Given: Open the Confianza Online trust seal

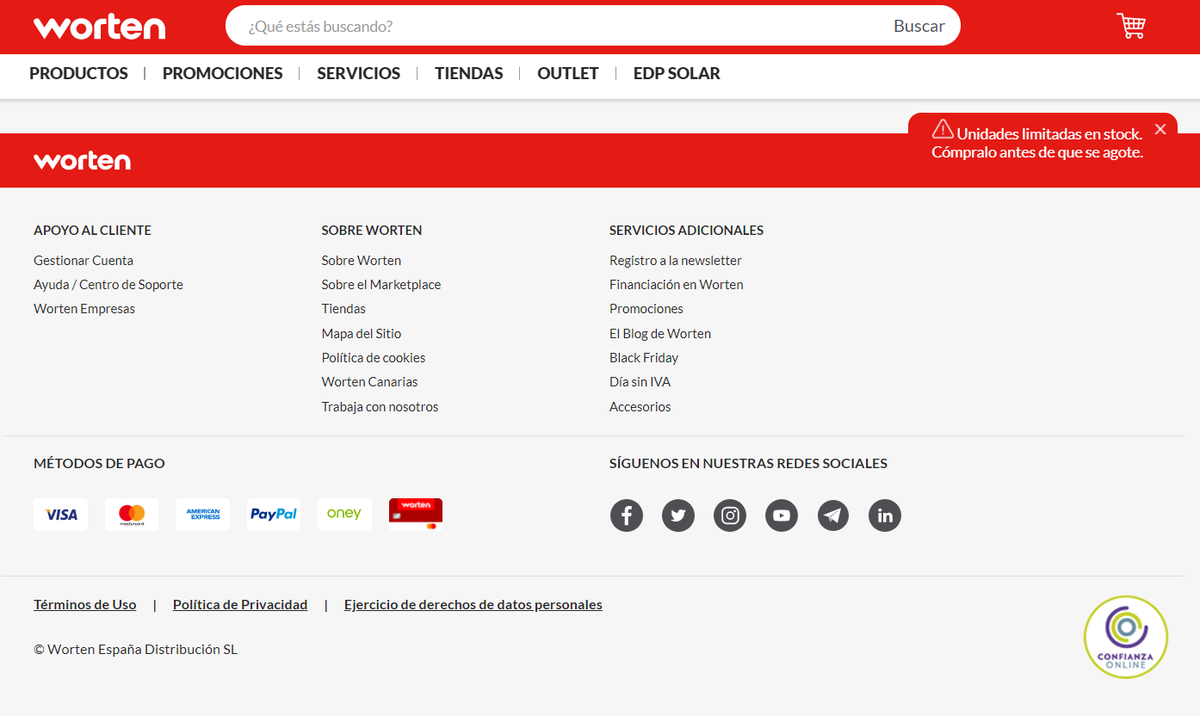Looking at the screenshot, I should pyautogui.click(x=1126, y=637).
